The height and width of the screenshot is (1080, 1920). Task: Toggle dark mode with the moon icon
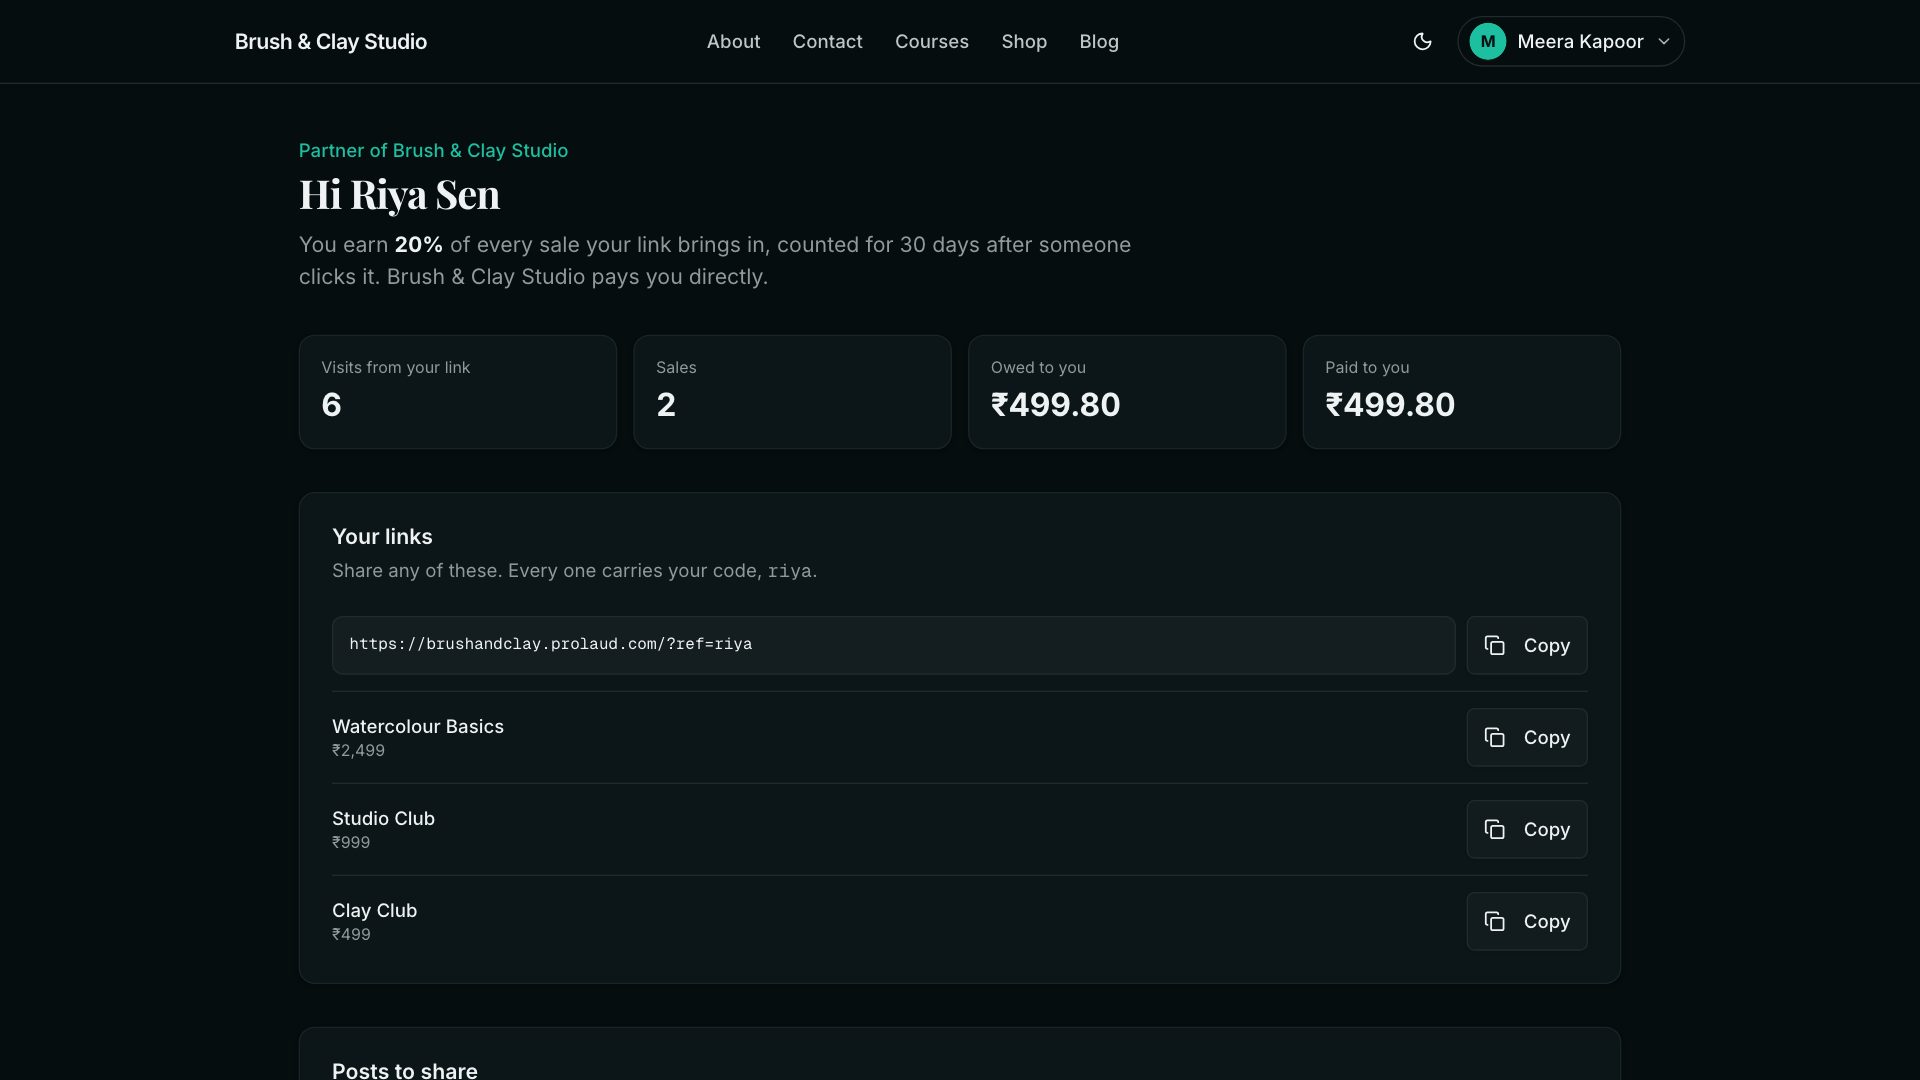click(1422, 41)
